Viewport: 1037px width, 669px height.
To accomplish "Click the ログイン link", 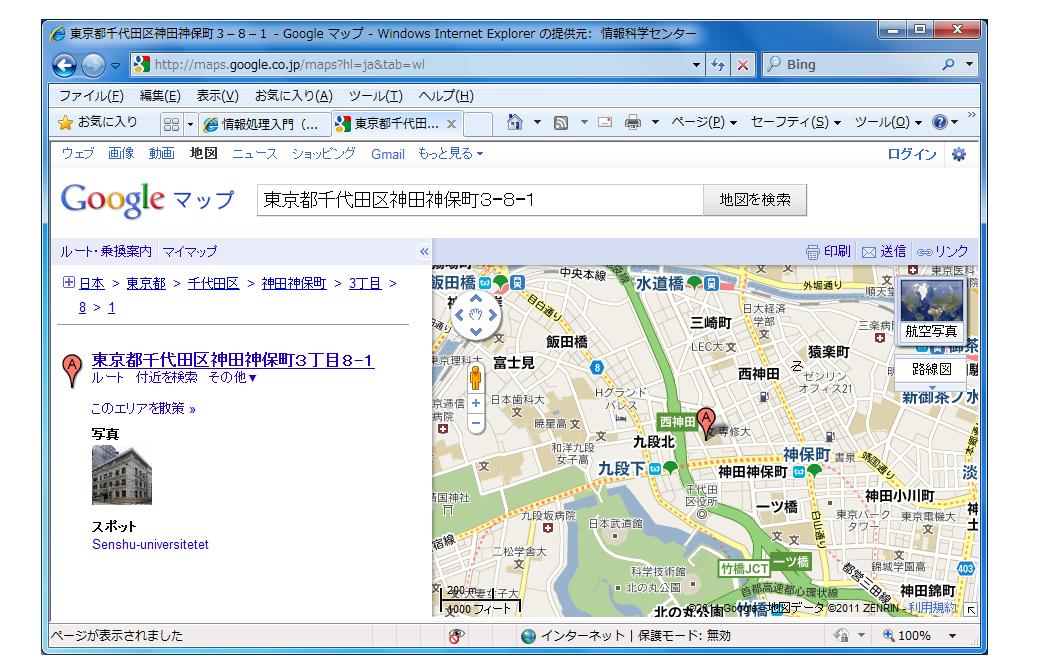I will click(x=911, y=154).
